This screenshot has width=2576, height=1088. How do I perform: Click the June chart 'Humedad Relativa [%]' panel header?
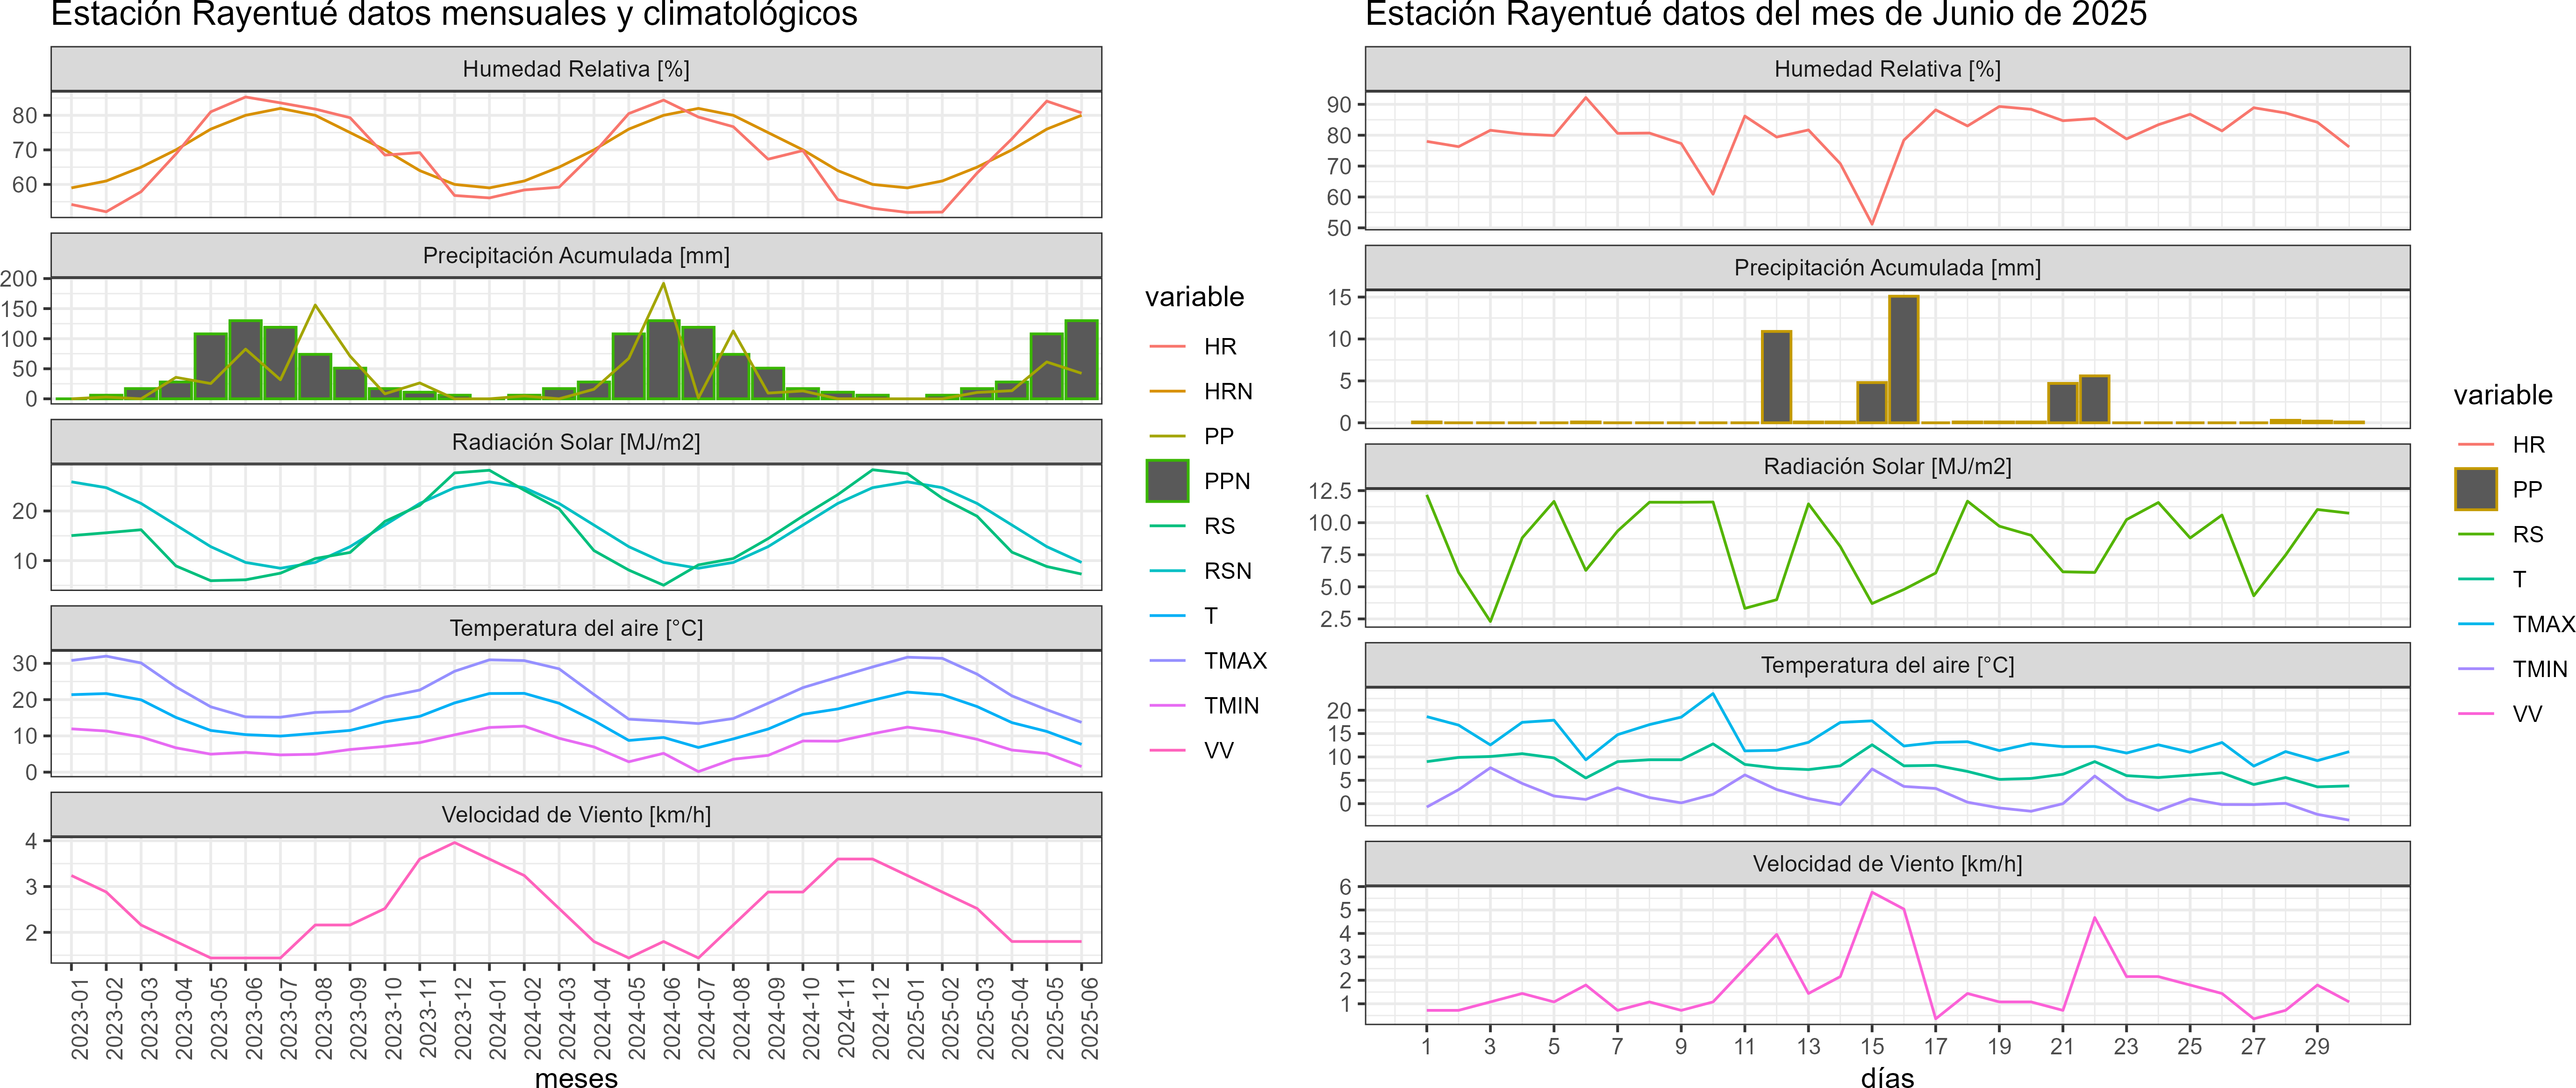(x=1887, y=69)
